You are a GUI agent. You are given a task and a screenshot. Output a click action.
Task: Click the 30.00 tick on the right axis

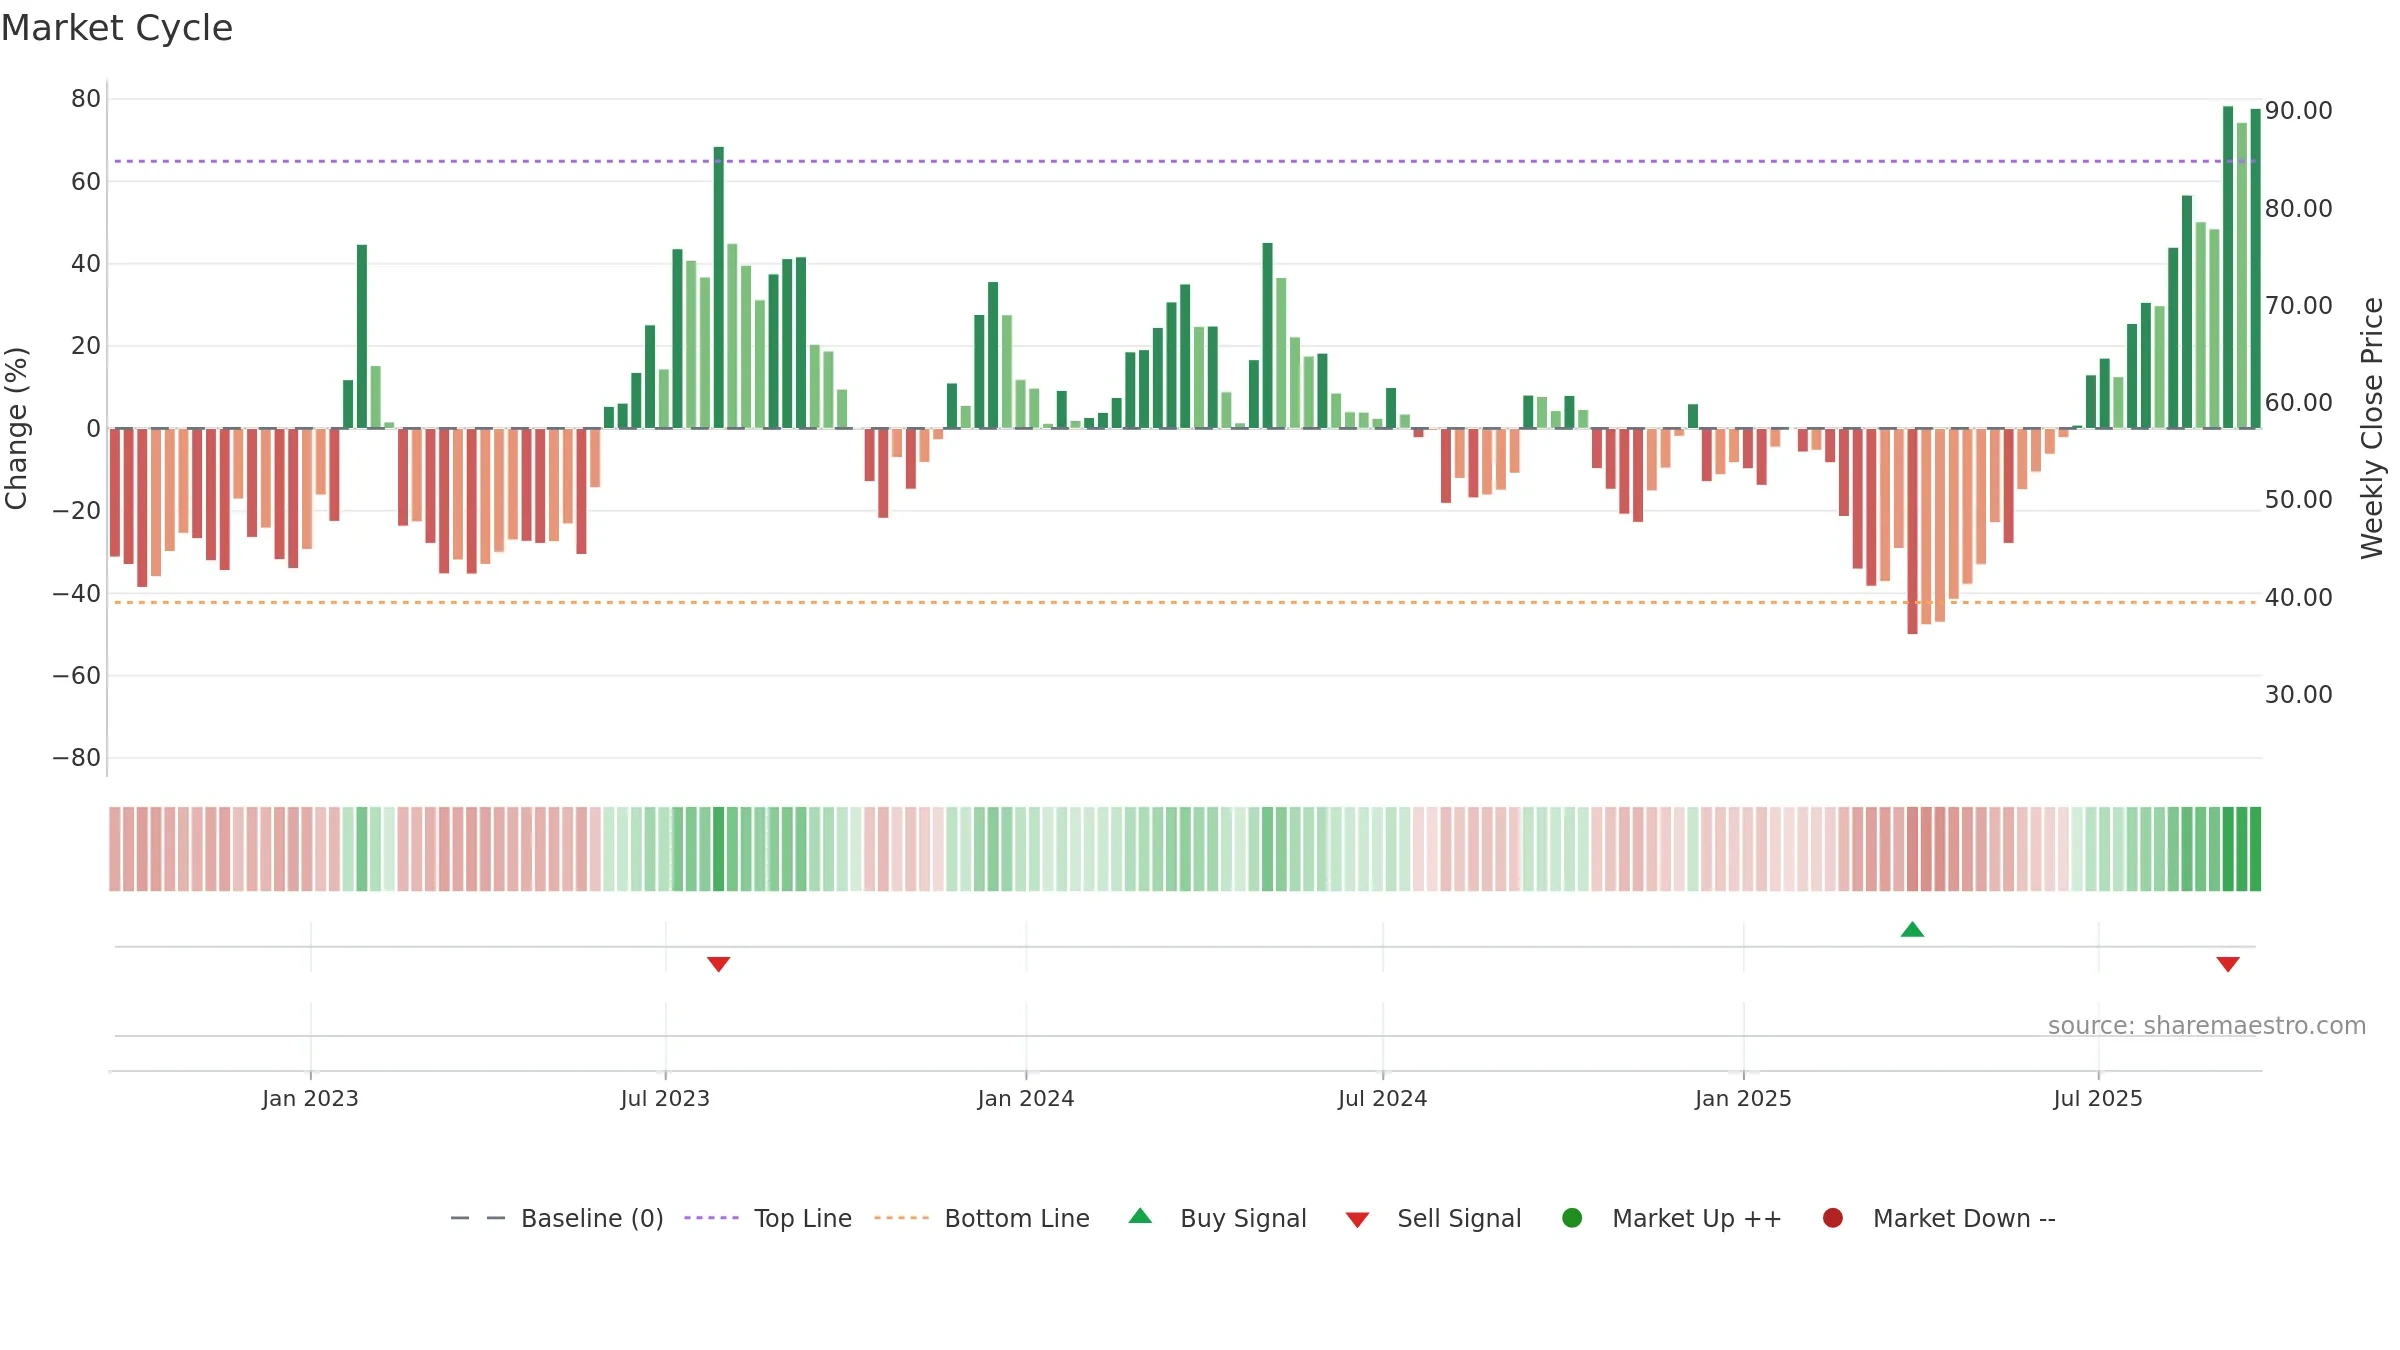tap(2298, 694)
